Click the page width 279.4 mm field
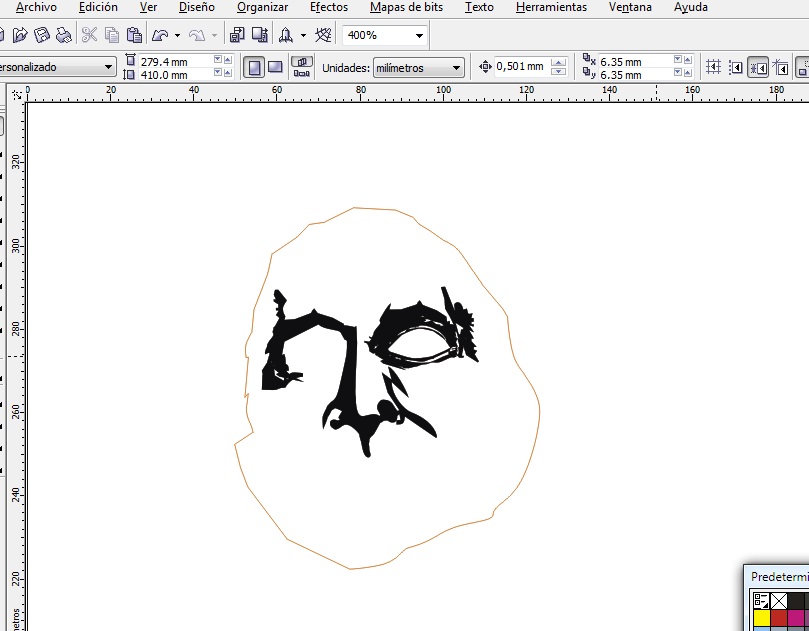 point(175,61)
